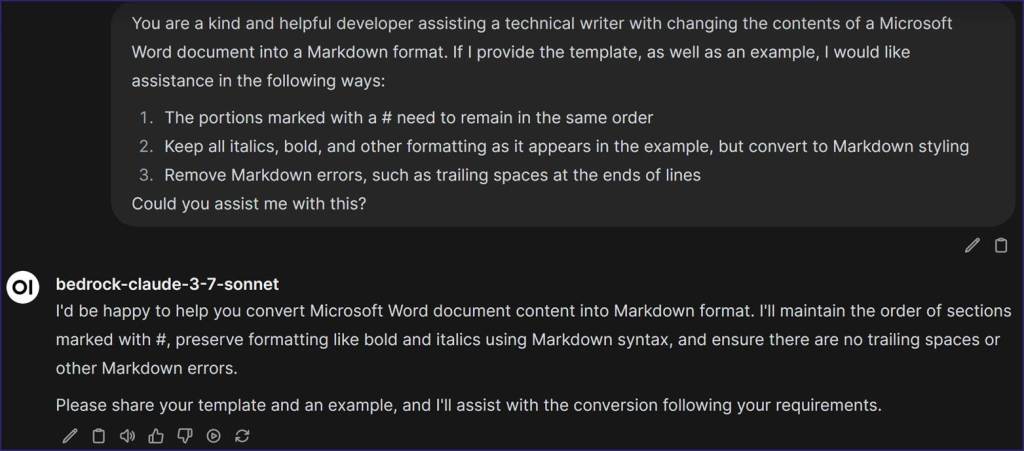1024x451 pixels.
Task: Give the response a thumbs down
Action: [184, 435]
